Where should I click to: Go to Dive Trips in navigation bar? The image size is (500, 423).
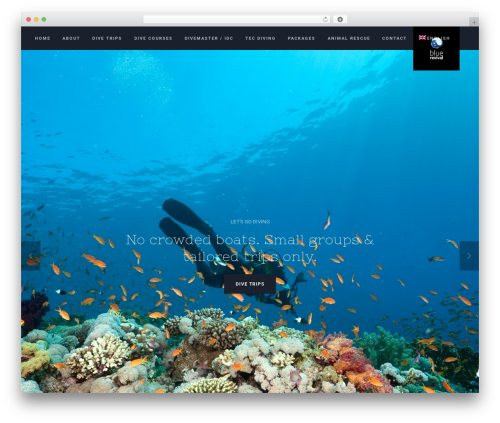coord(107,38)
